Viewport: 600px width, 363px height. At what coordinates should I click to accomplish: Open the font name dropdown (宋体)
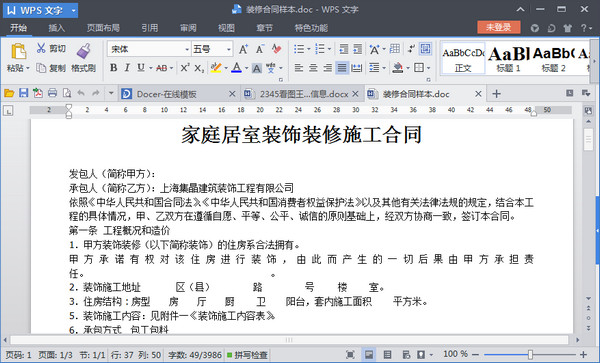(187, 49)
